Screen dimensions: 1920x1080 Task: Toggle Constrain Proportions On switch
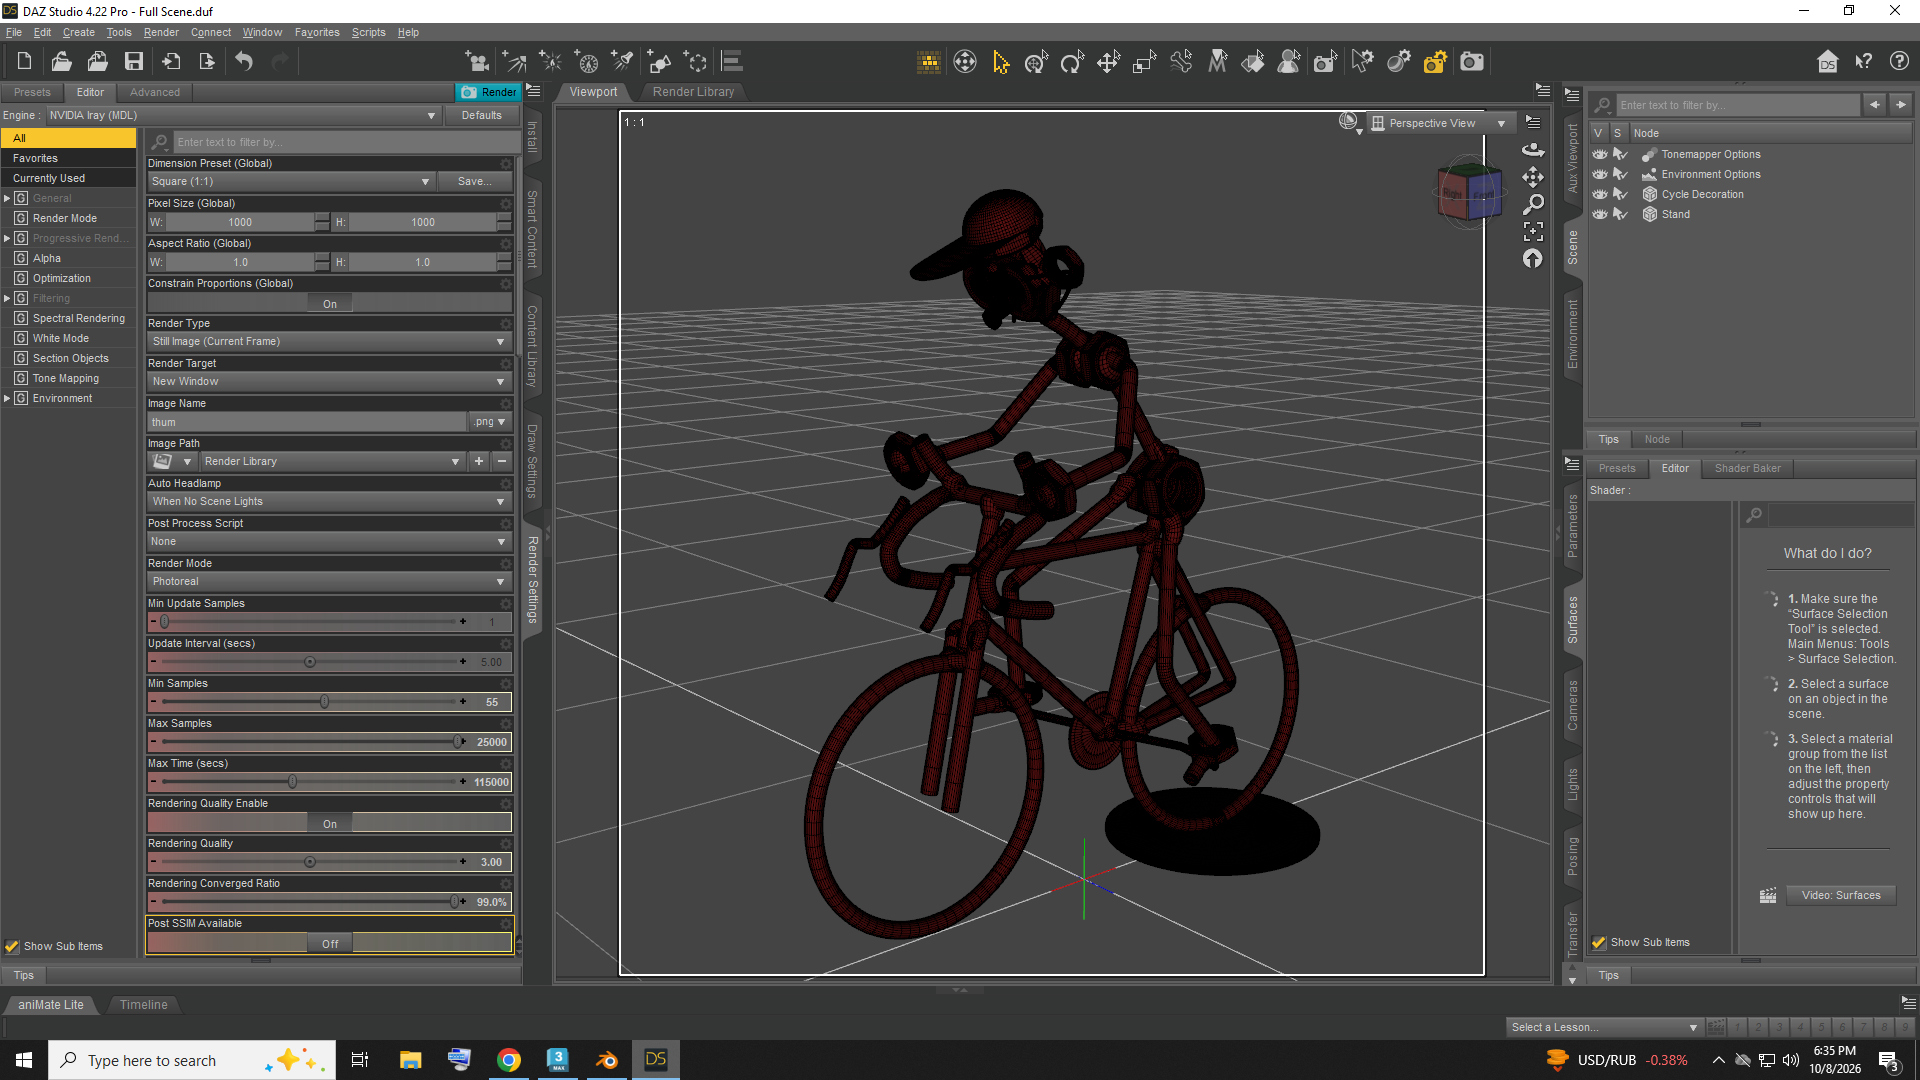tap(329, 304)
